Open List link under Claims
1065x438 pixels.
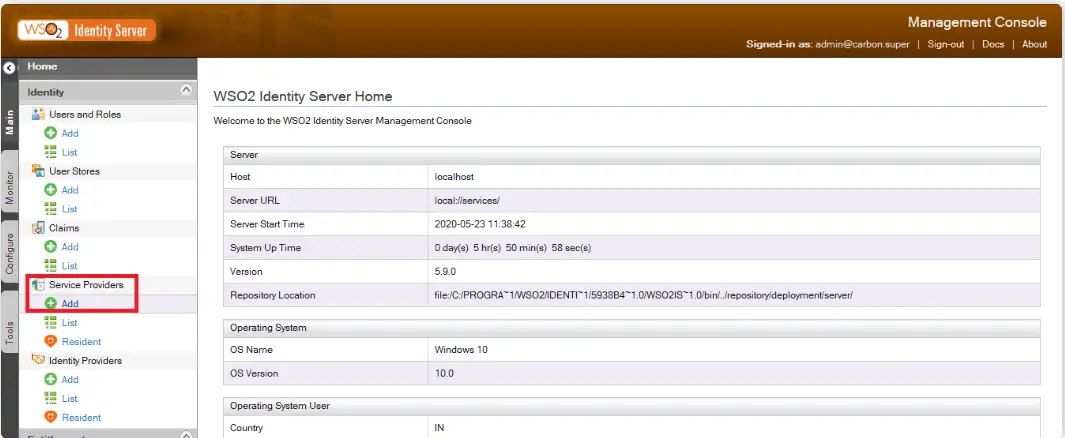click(x=69, y=266)
